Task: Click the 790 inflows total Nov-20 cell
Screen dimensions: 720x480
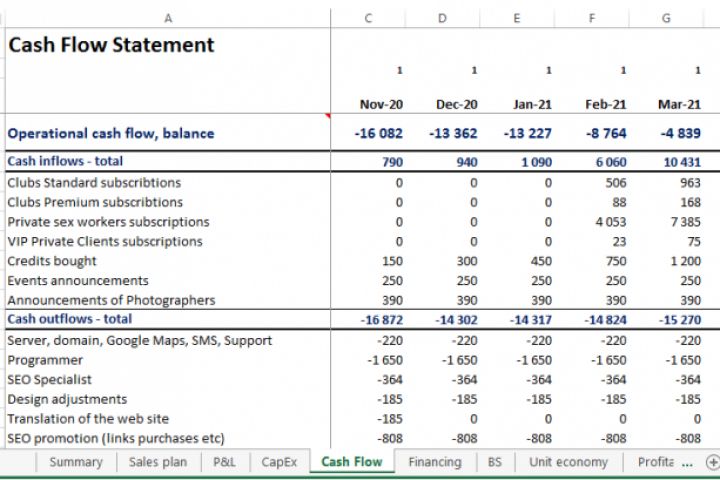Action: coord(392,162)
